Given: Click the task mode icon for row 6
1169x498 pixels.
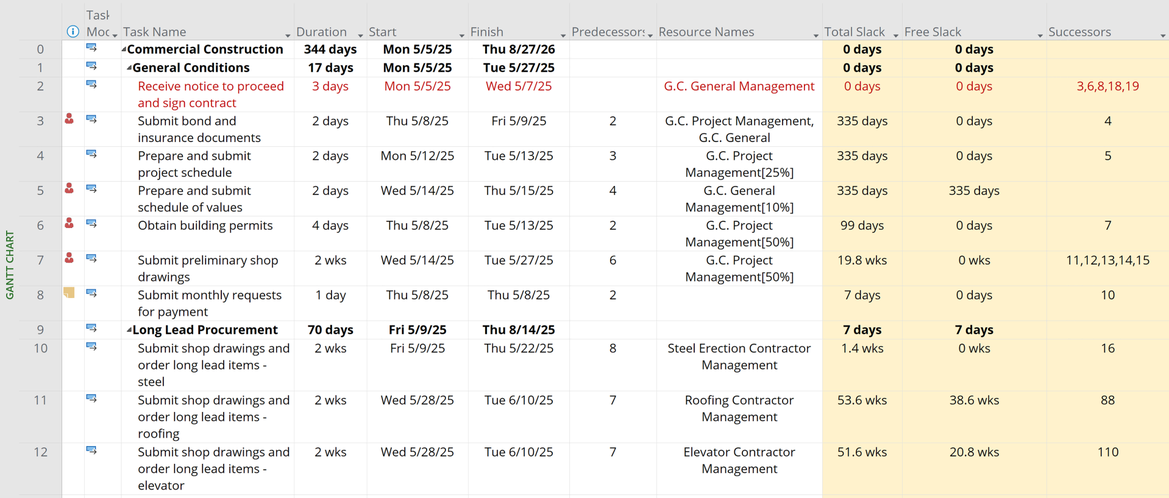Looking at the screenshot, I should (x=92, y=223).
